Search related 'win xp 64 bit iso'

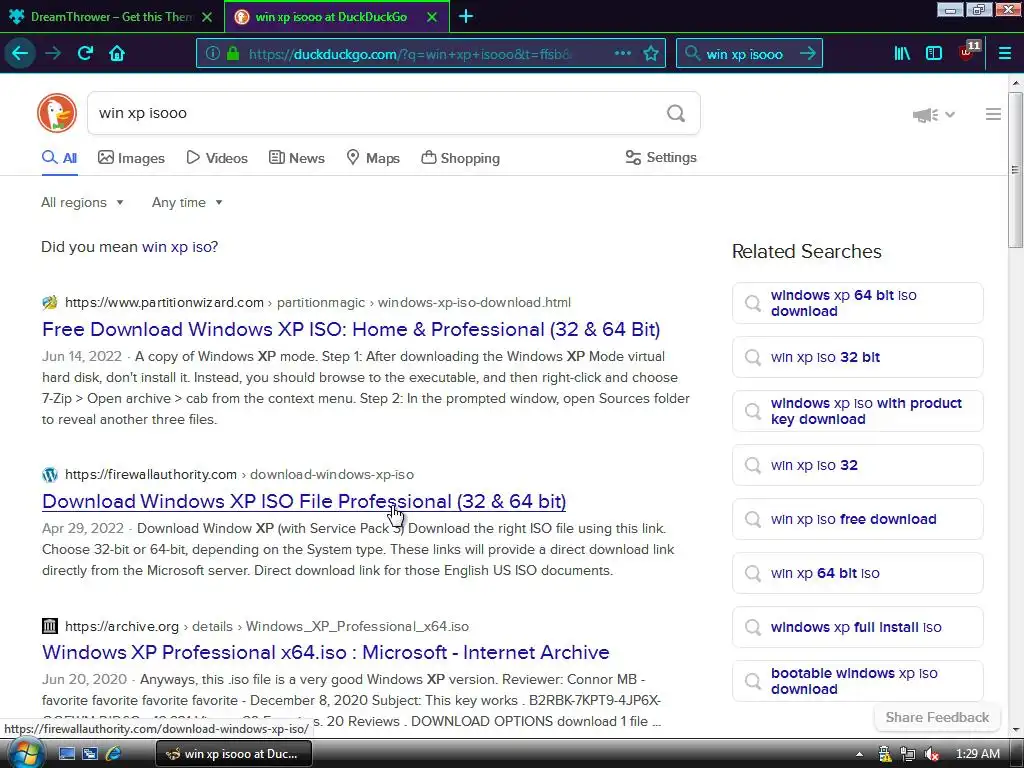click(x=857, y=573)
